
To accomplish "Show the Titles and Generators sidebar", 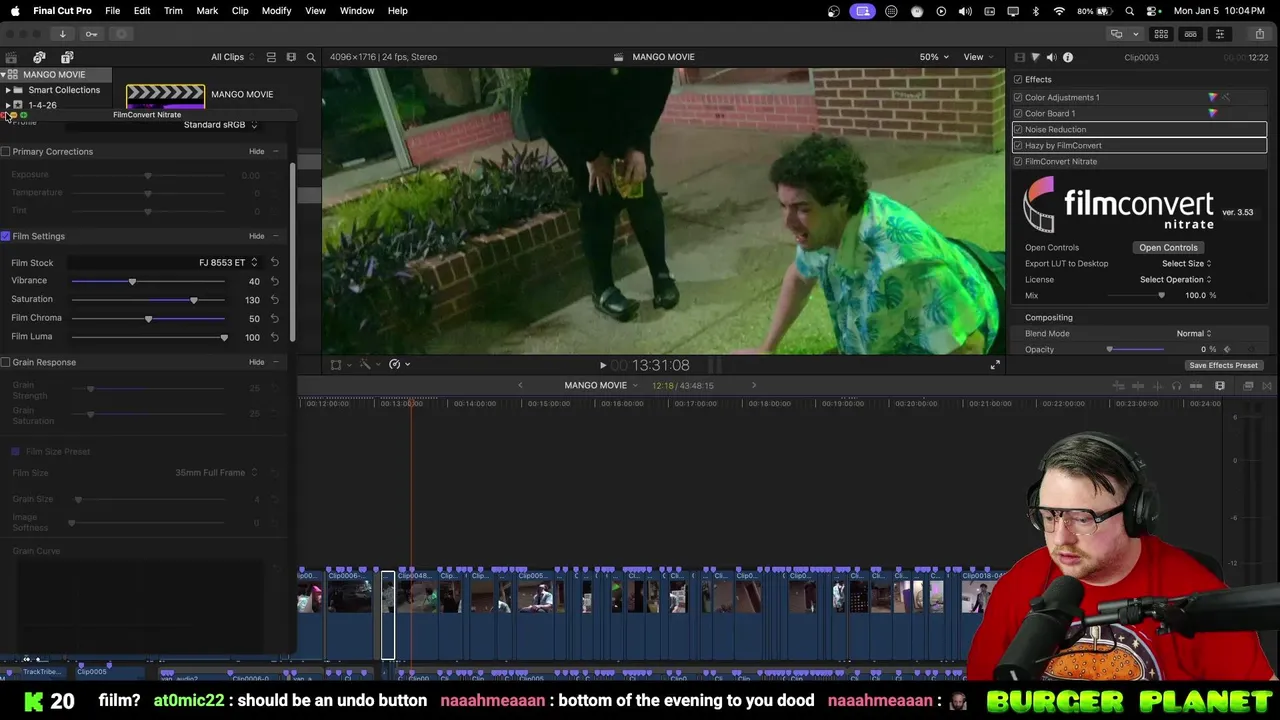I will 67,57.
